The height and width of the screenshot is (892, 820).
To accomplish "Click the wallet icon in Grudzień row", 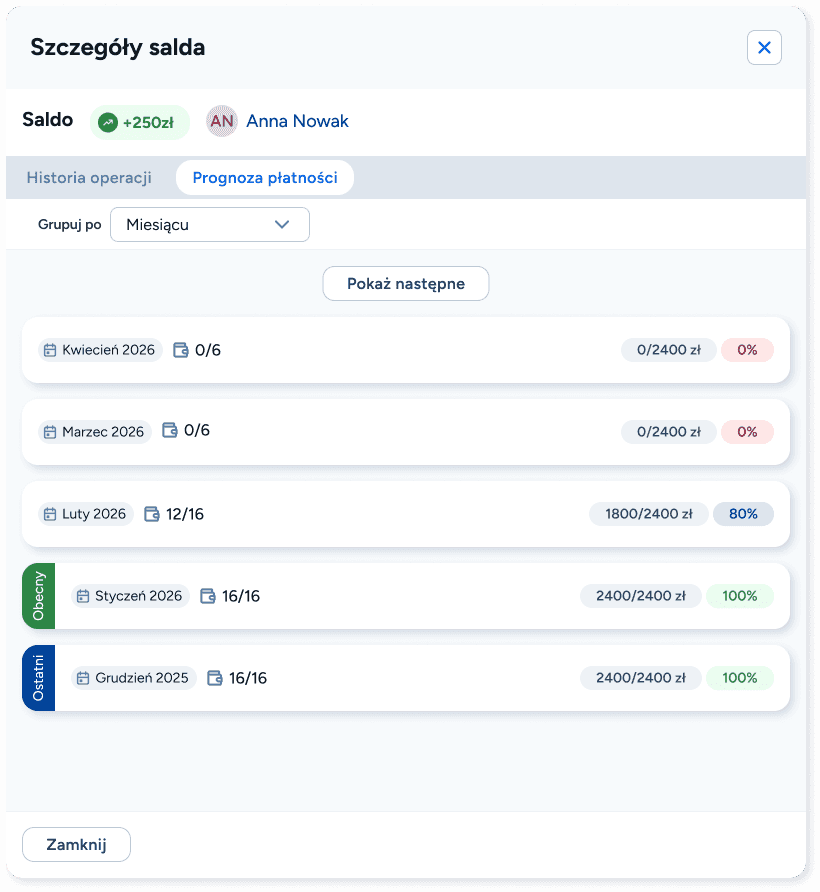I will (215, 678).
